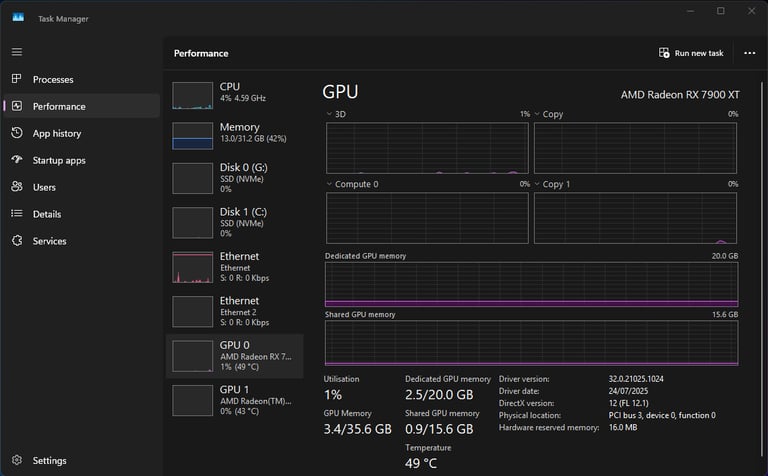
Task: Click the Services puzzle icon
Action: [17, 241]
